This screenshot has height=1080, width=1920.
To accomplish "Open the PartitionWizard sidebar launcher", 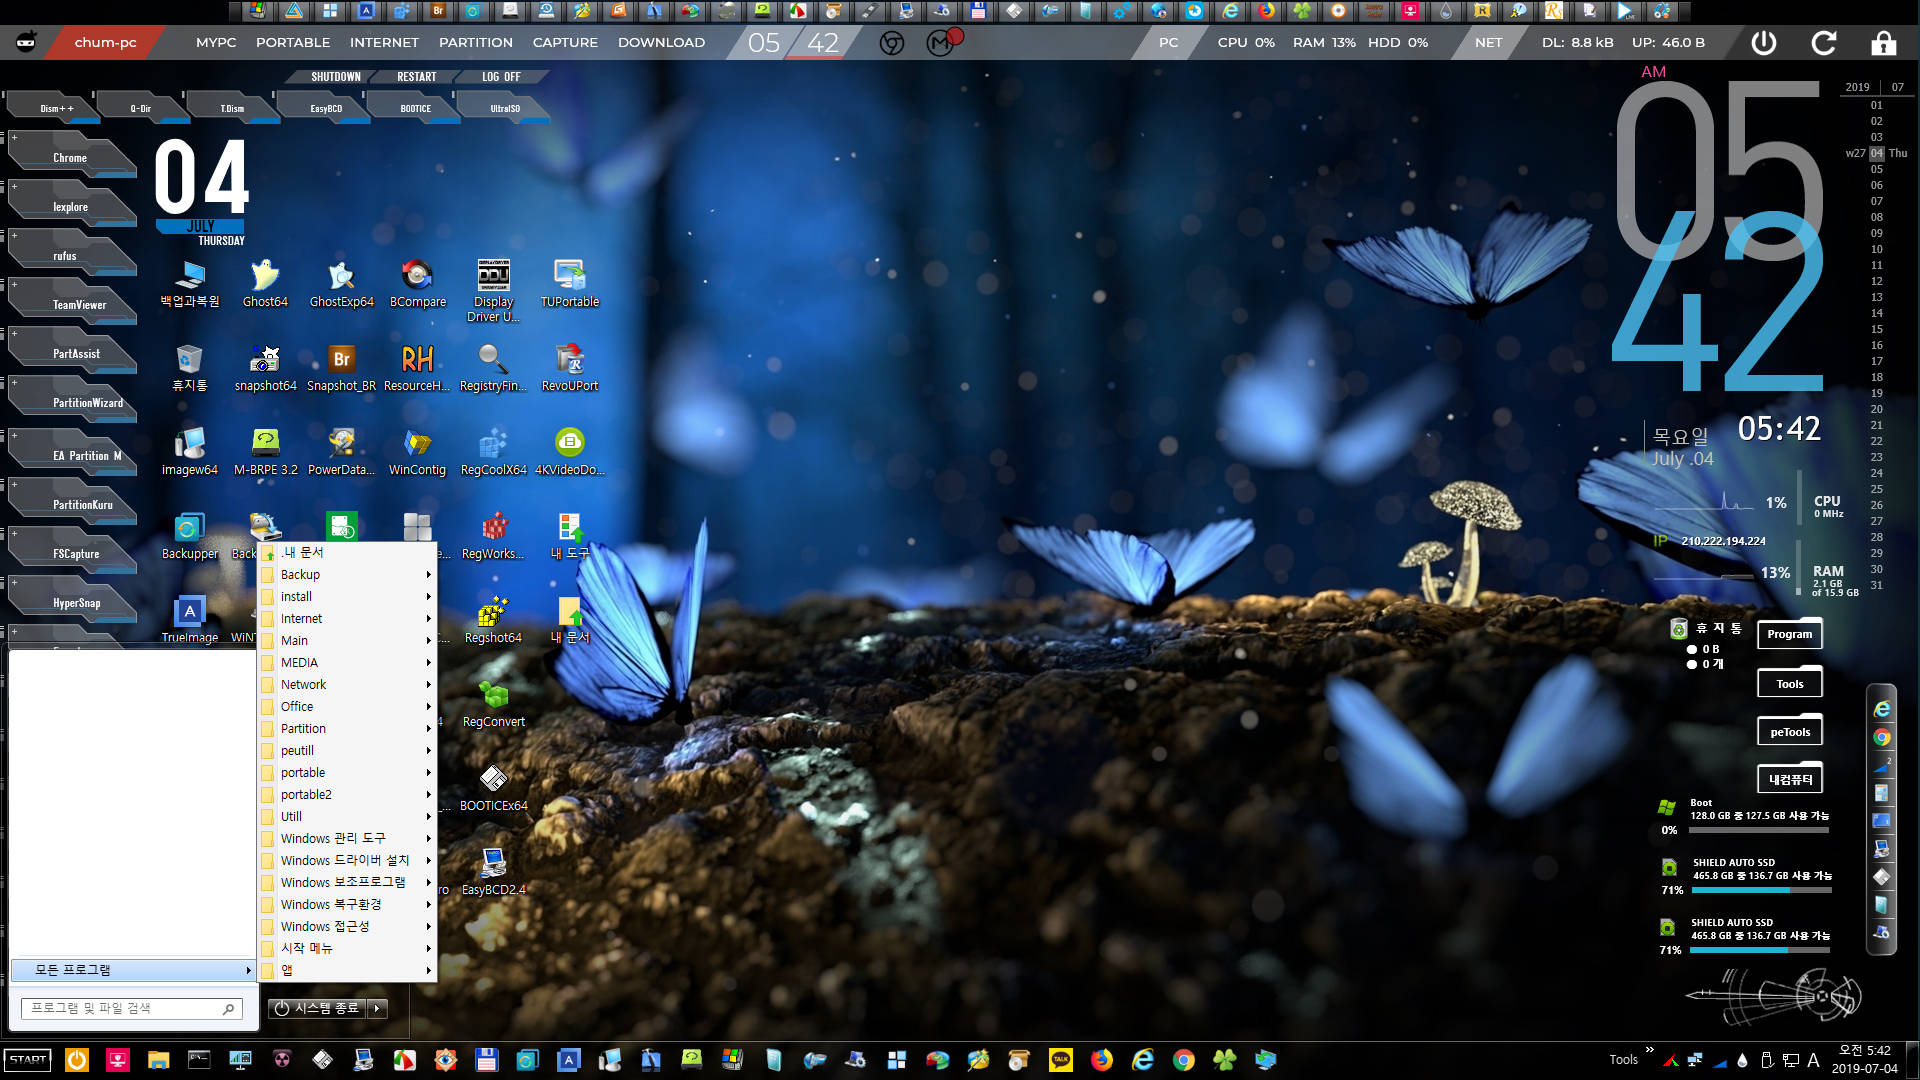I will [72, 402].
